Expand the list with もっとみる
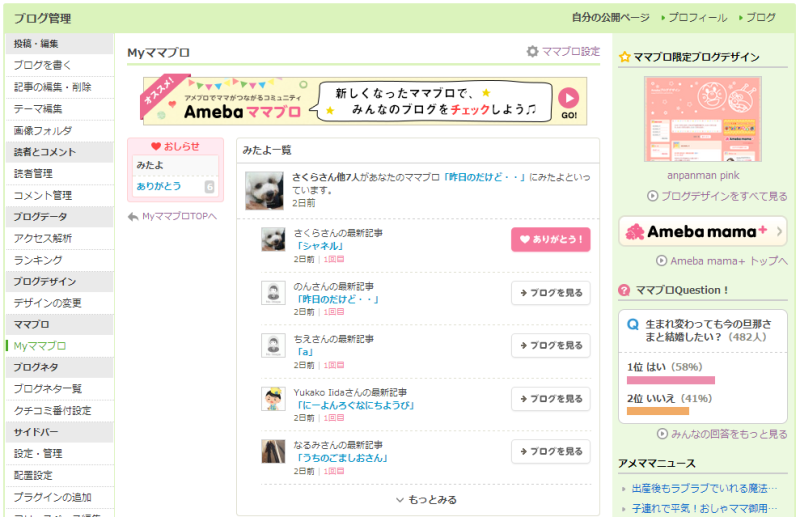Image resolution: width=800 pixels, height=517 pixels. (427, 500)
